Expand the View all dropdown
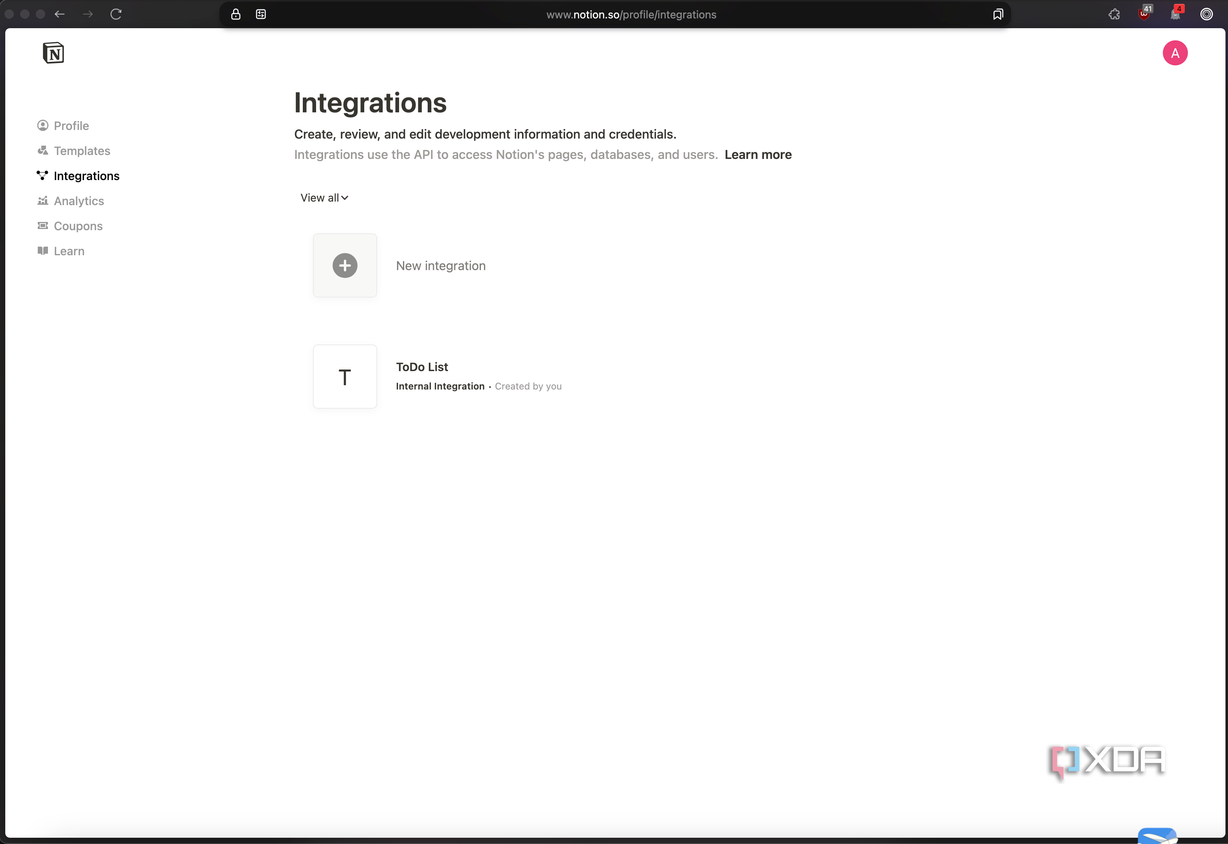Screen dimensions: 1228x844 (325, 198)
